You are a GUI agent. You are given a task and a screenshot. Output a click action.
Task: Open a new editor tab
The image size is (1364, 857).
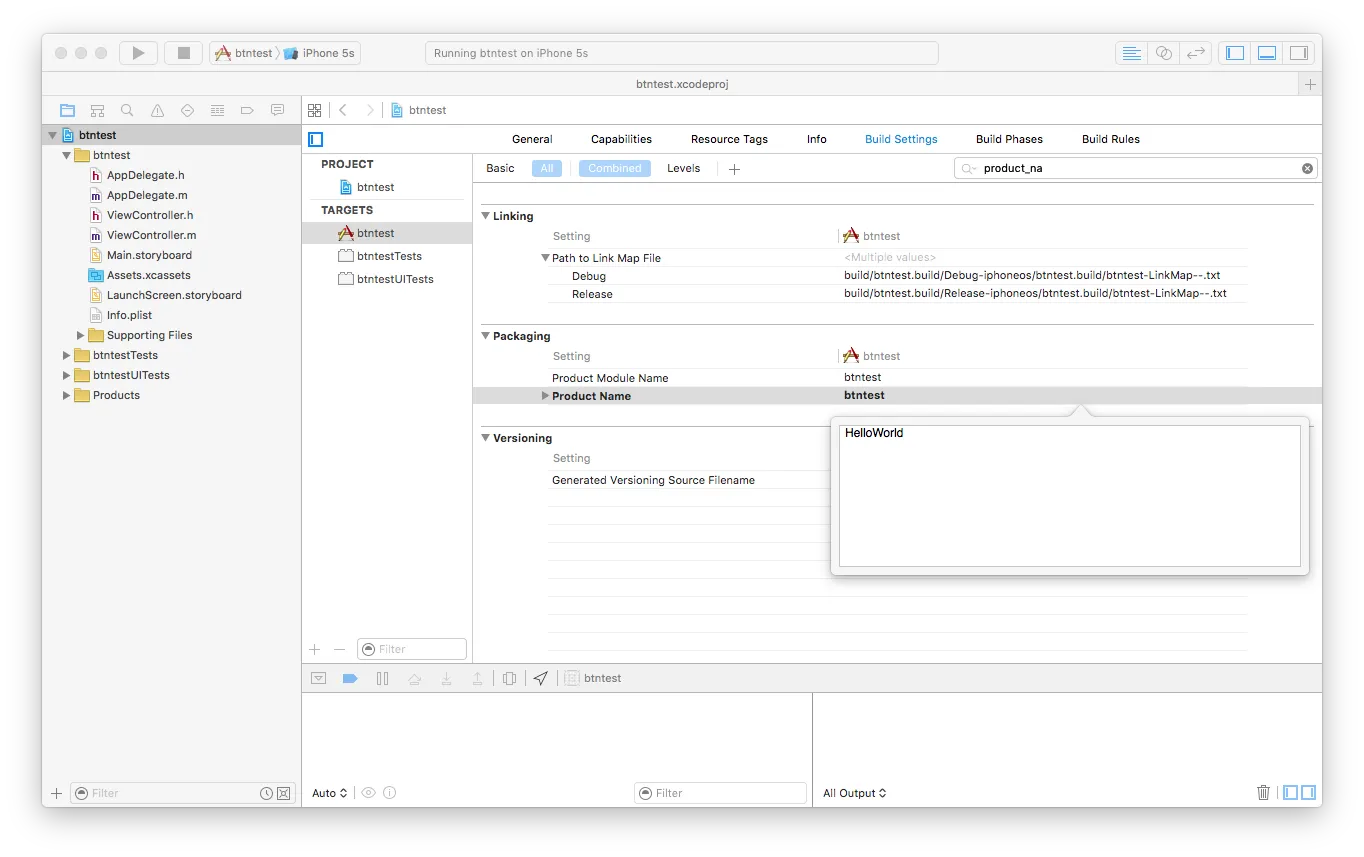click(1310, 85)
